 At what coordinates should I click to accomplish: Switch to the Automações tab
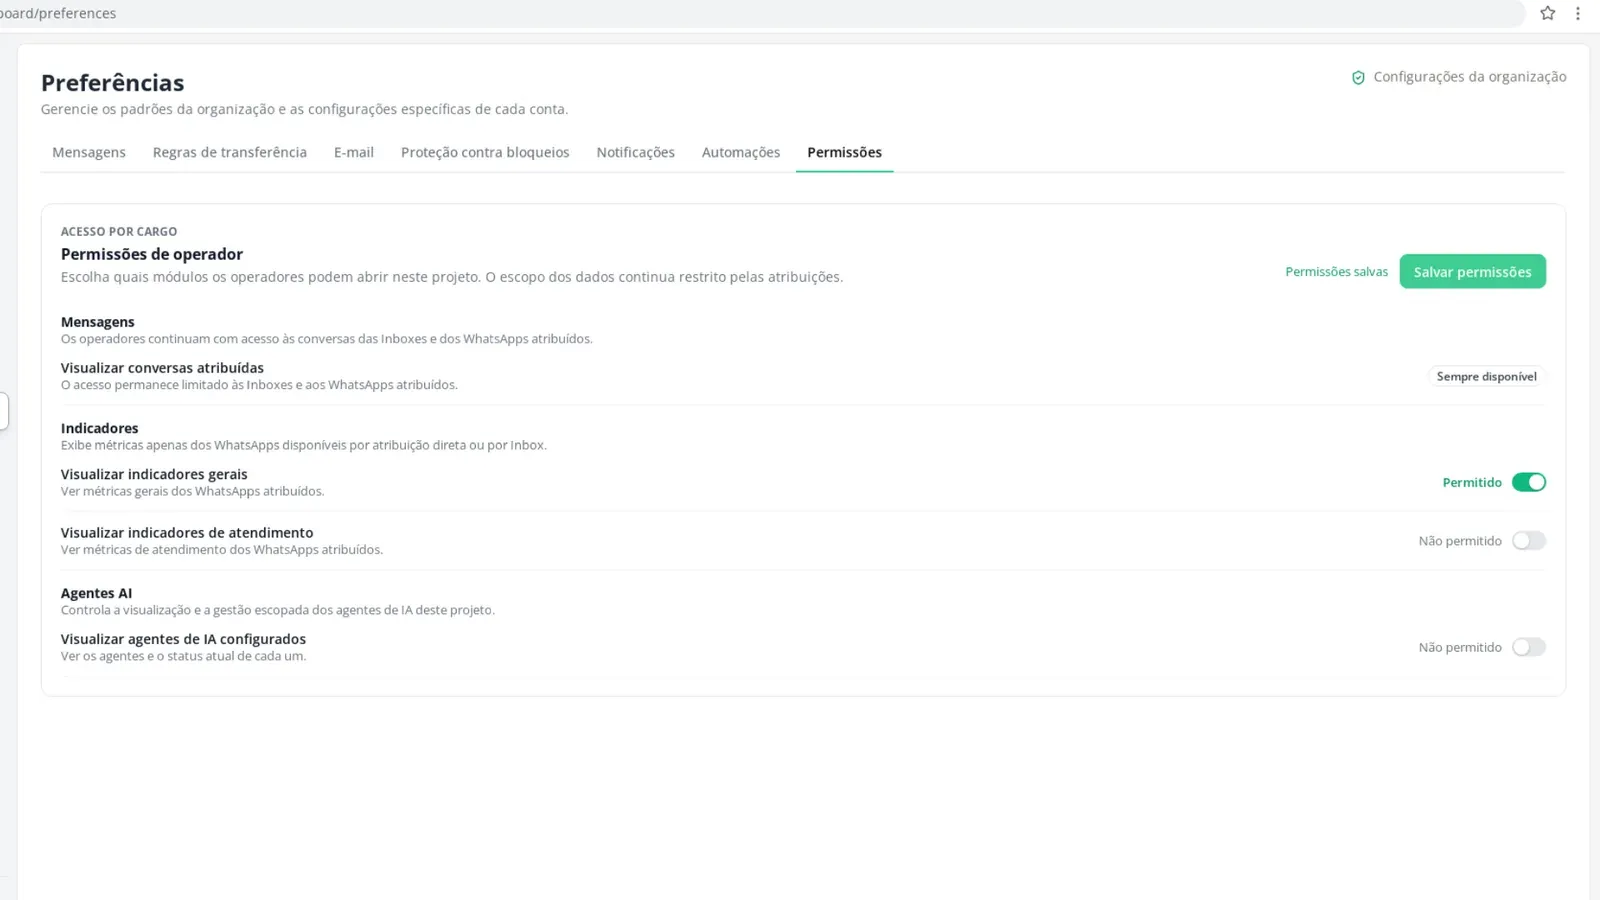[x=741, y=152]
